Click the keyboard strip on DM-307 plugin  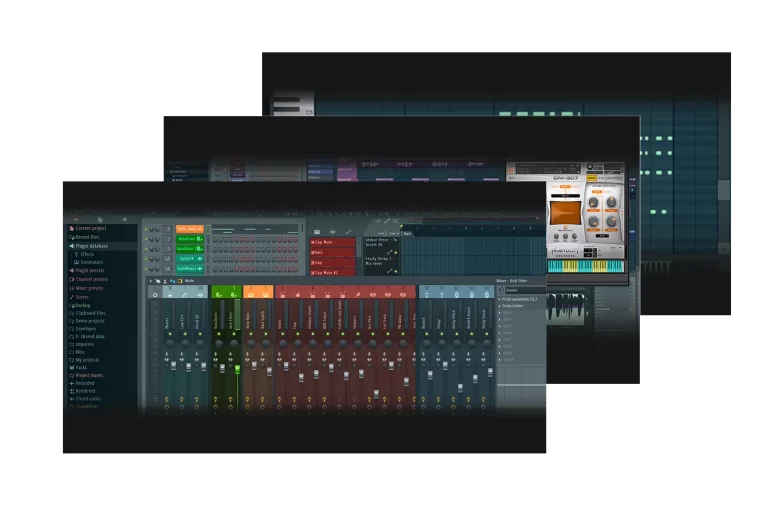(585, 266)
